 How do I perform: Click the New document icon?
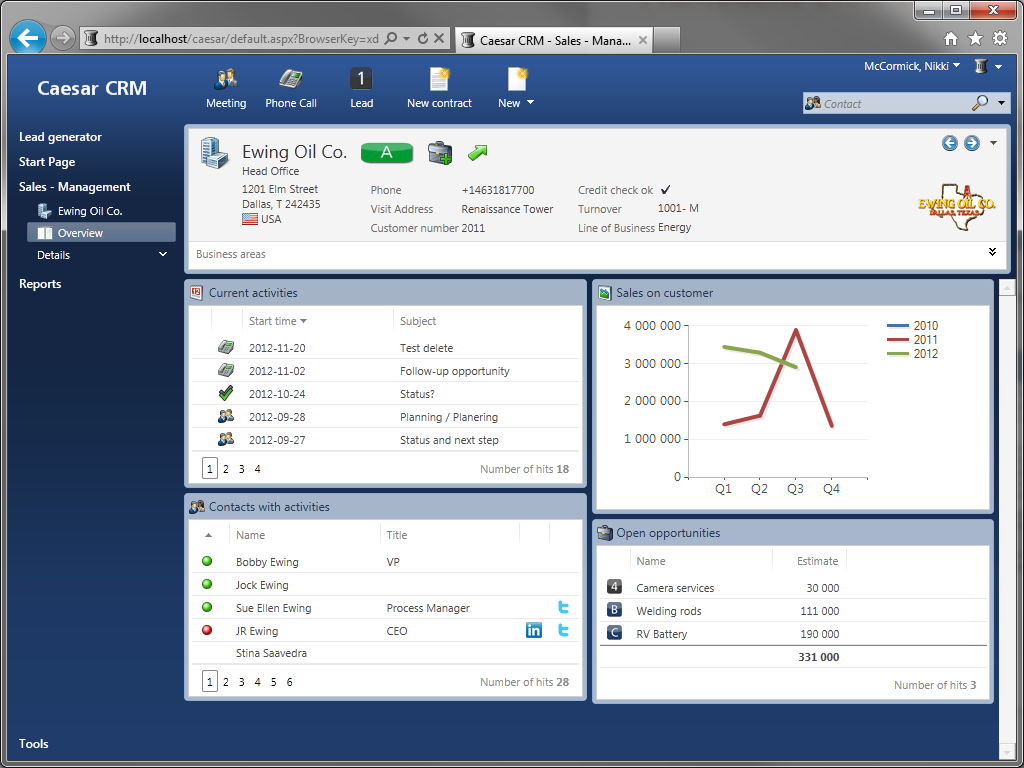point(517,79)
